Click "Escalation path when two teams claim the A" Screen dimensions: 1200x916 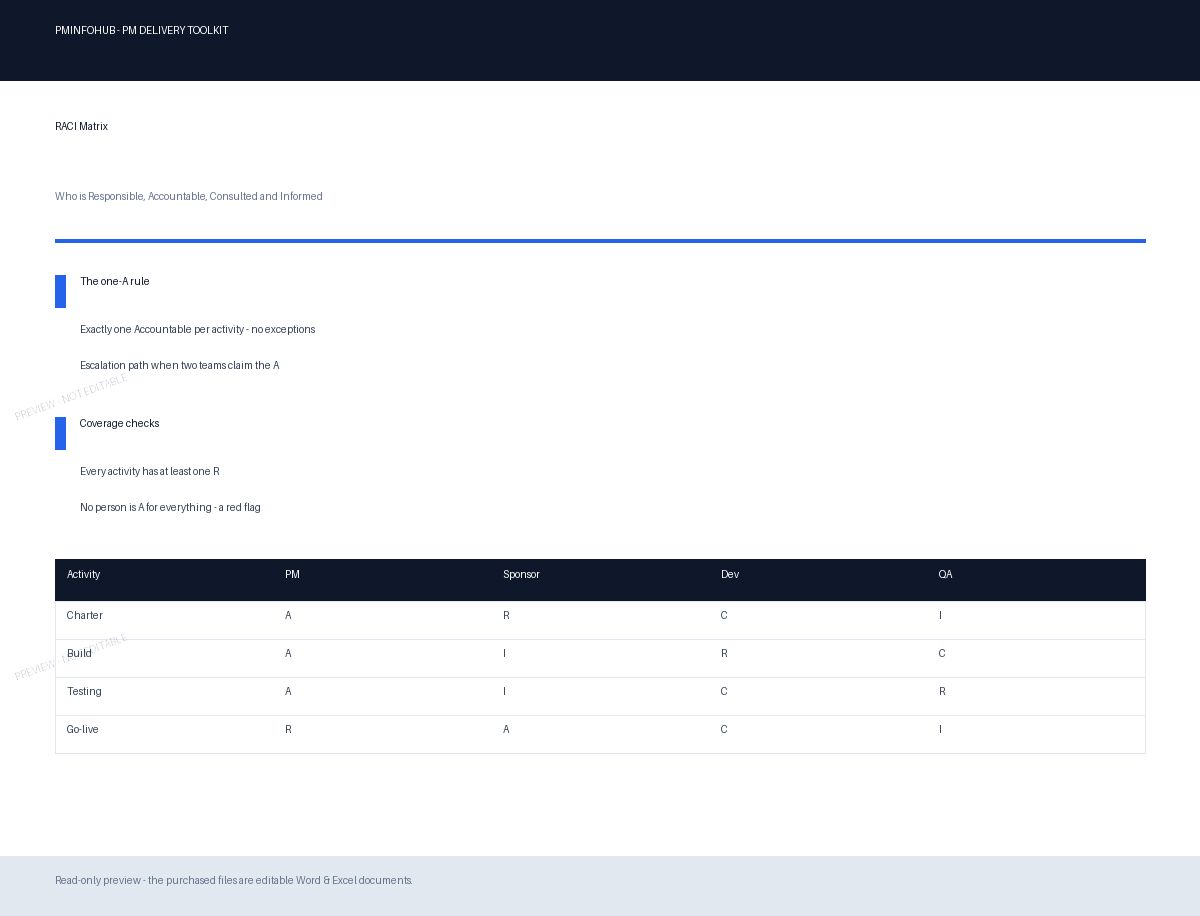180,366
